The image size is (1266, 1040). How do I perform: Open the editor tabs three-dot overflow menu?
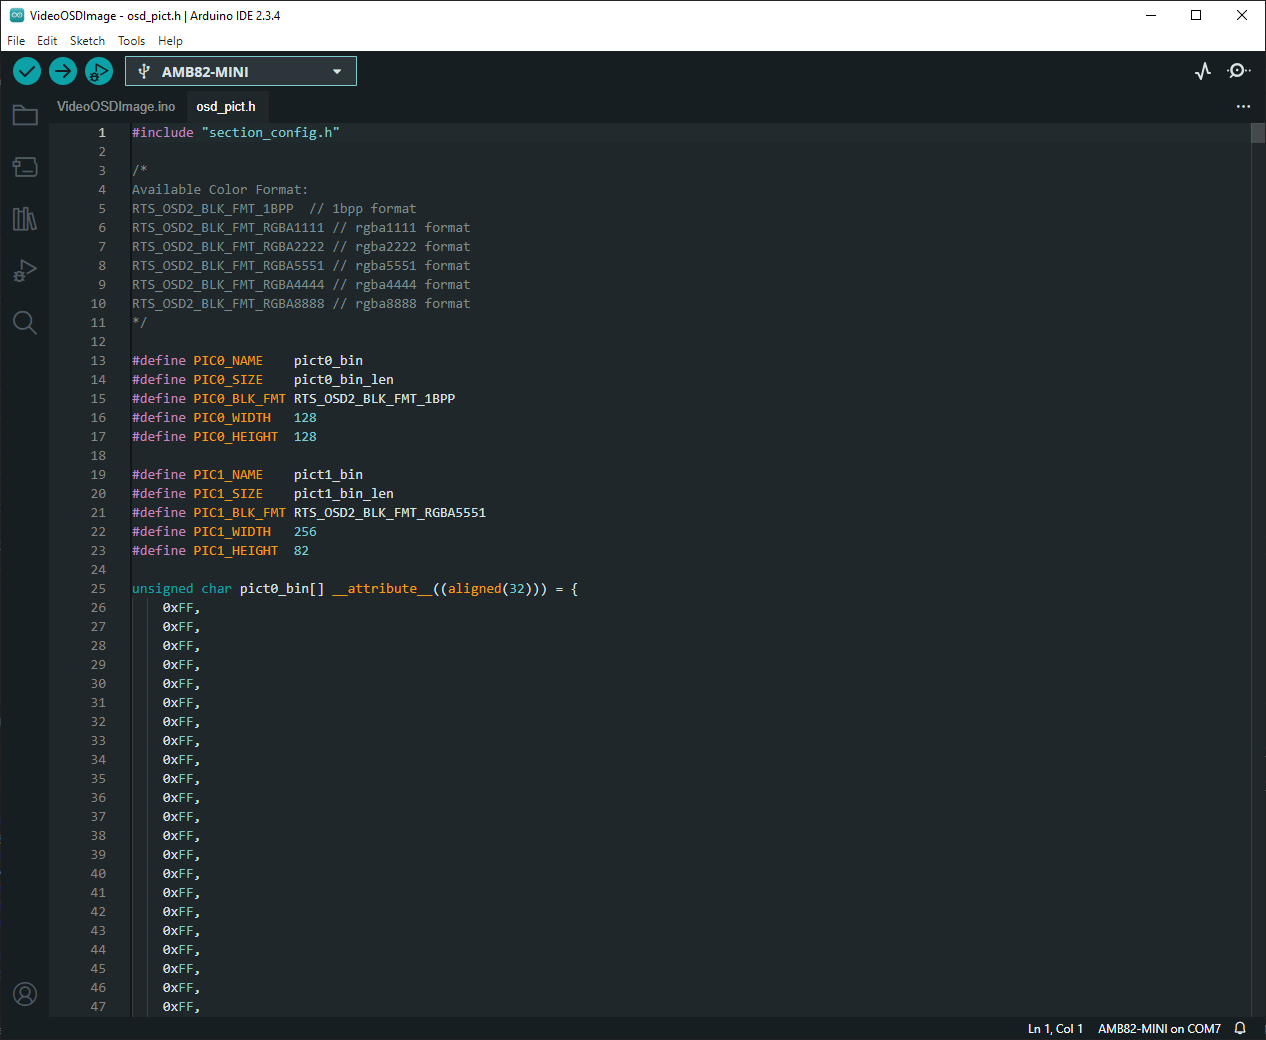tap(1243, 106)
